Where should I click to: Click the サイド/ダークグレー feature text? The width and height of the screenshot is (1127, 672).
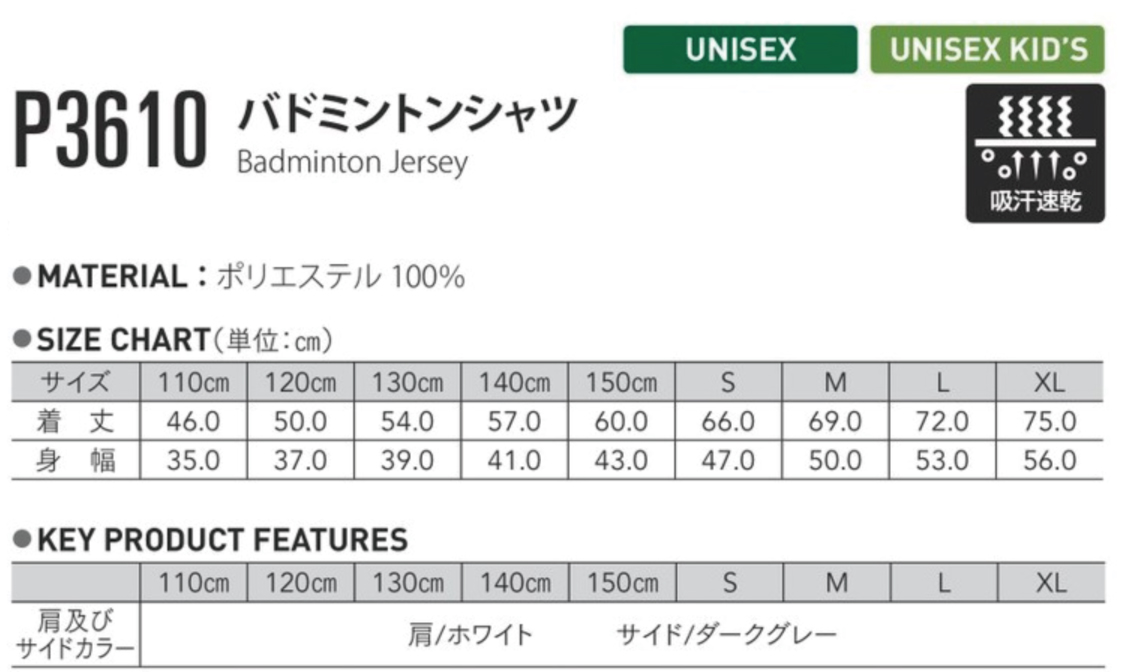(x=727, y=634)
